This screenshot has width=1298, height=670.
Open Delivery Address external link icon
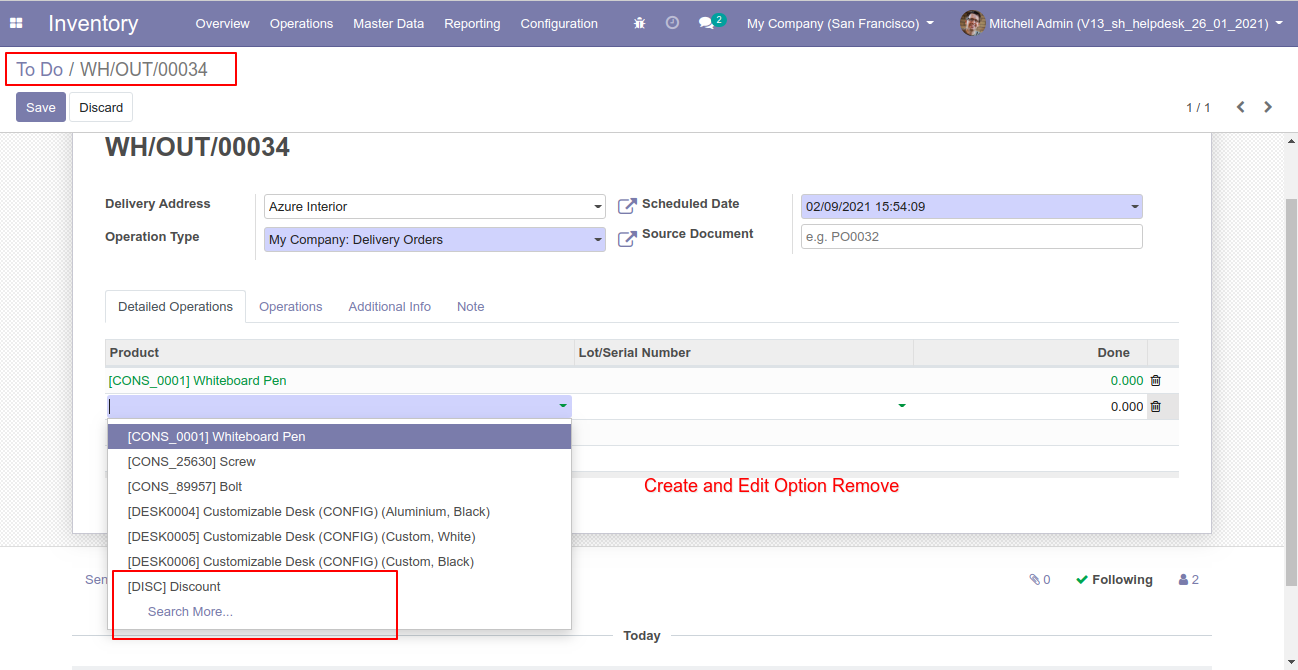tap(627, 206)
